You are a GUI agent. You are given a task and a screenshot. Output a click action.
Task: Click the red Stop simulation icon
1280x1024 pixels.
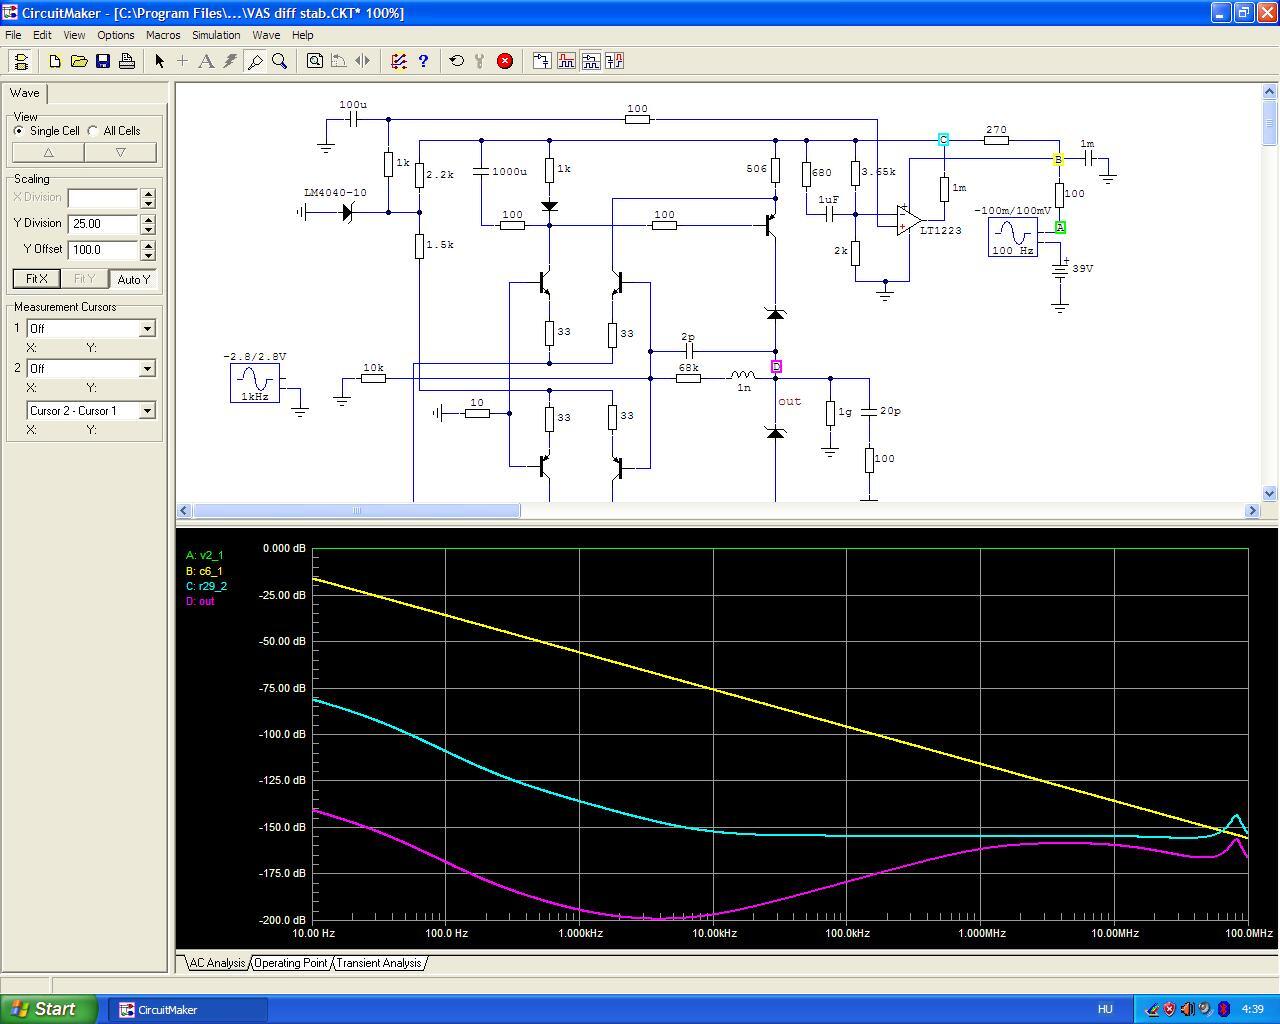point(505,61)
